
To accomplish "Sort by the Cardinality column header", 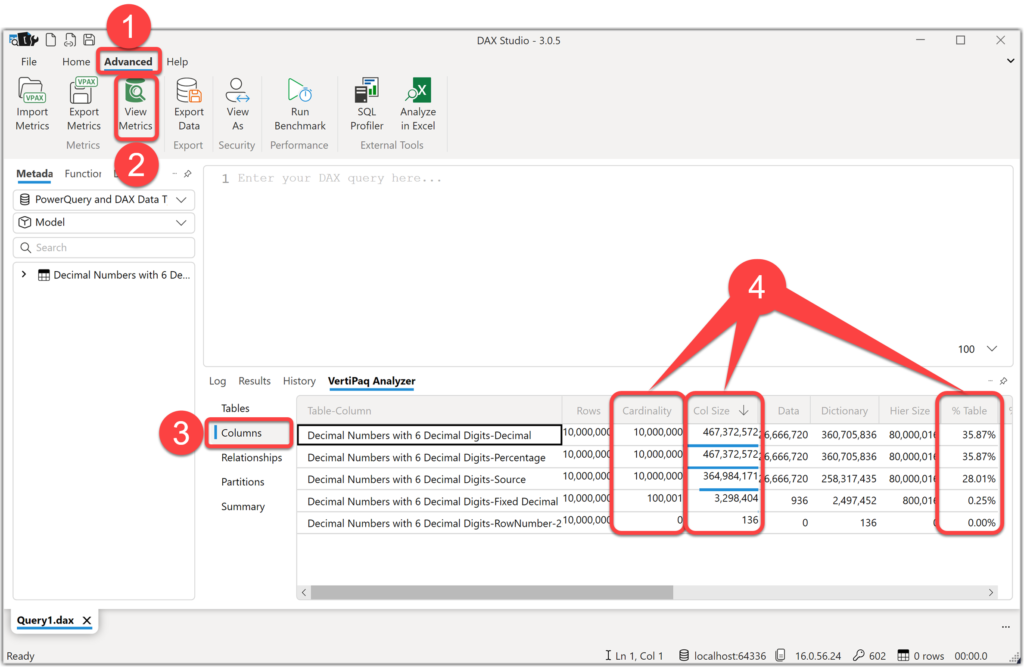I will click(x=647, y=410).
